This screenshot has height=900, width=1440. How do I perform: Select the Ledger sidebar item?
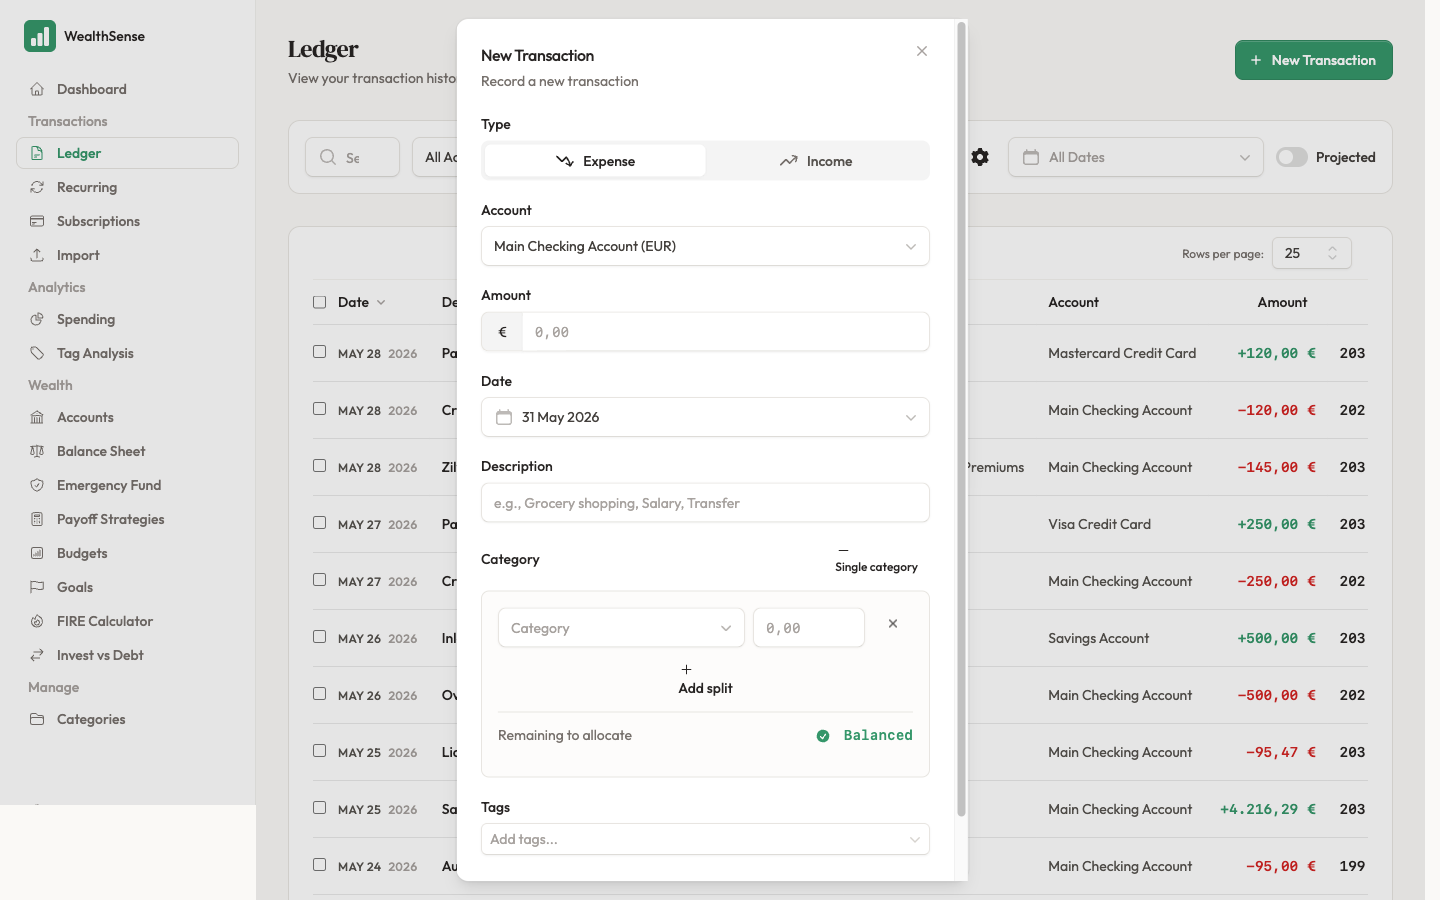(127, 153)
